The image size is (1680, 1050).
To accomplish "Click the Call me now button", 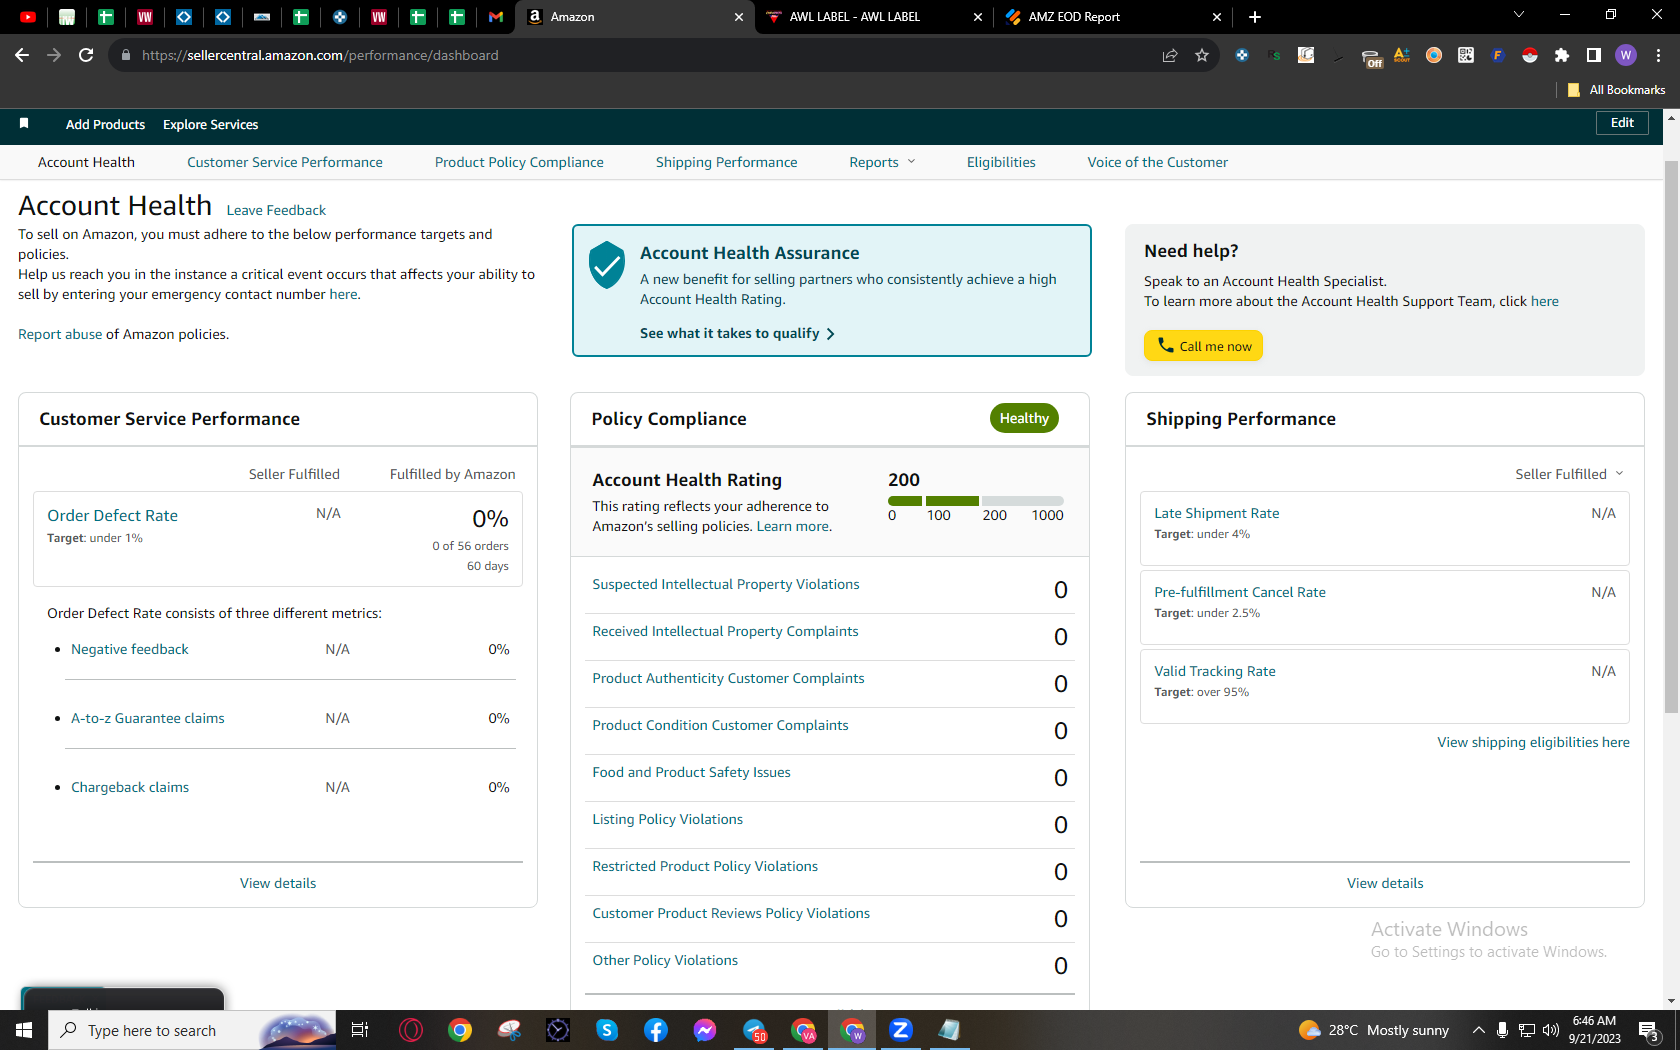I will point(1203,346).
